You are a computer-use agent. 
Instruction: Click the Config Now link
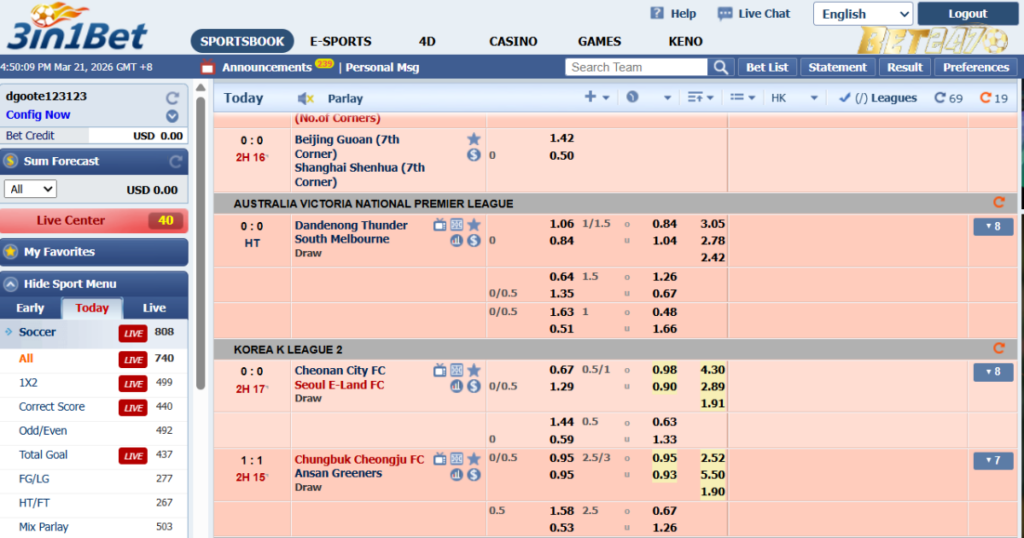tap(38, 115)
